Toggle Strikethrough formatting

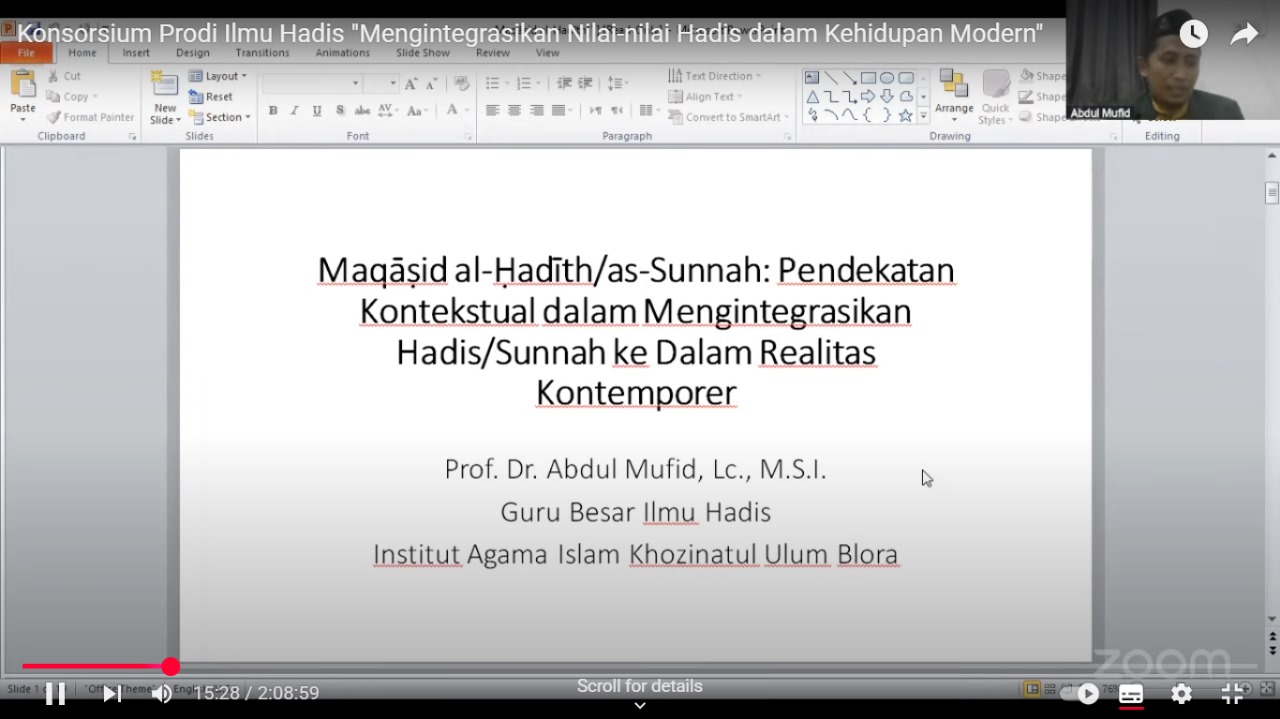[362, 111]
